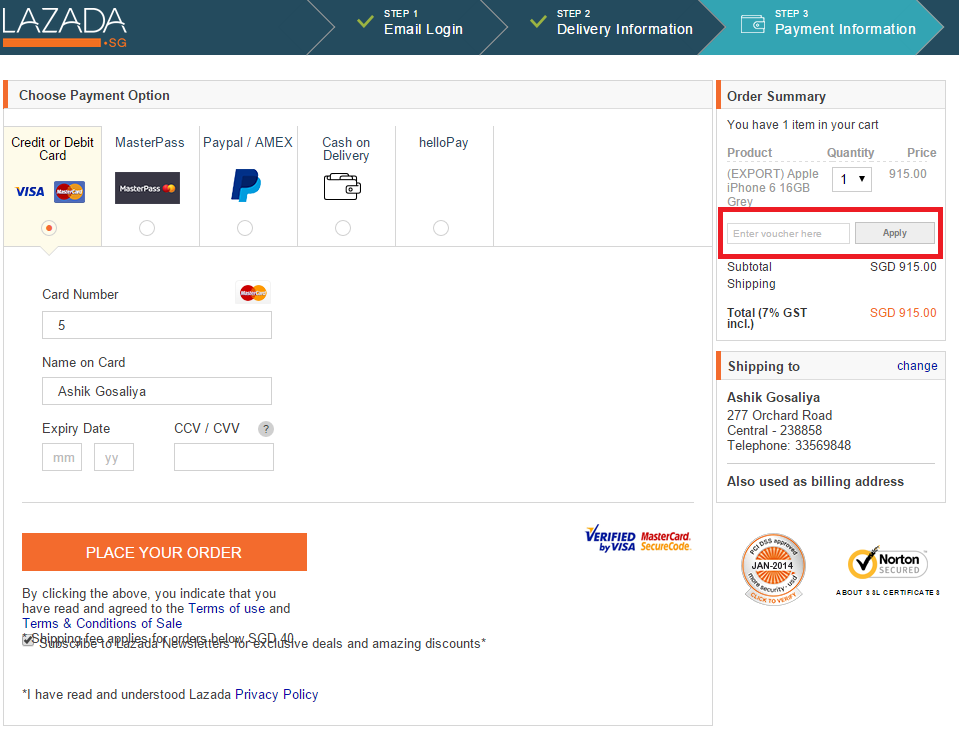Choose the Paypal / AMEX tab label

tap(248, 143)
